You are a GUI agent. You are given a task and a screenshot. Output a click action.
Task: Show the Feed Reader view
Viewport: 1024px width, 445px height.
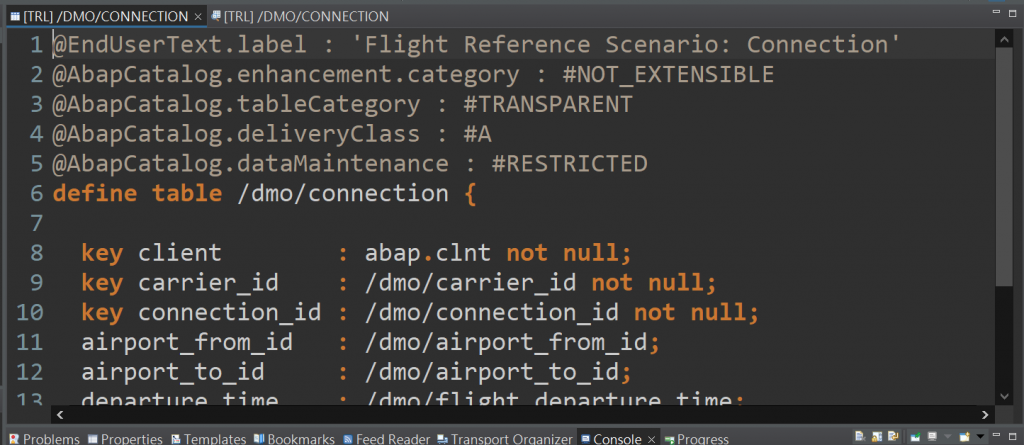coord(387,439)
